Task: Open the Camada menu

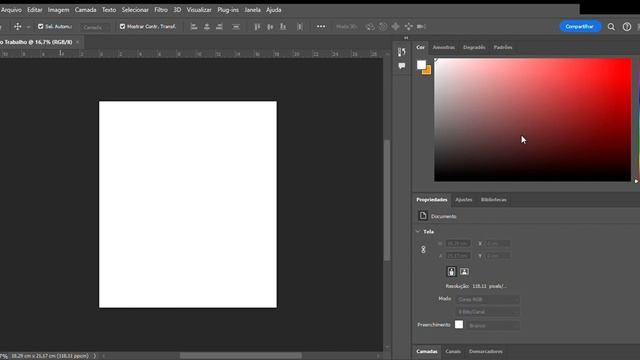Action: pyautogui.click(x=85, y=10)
